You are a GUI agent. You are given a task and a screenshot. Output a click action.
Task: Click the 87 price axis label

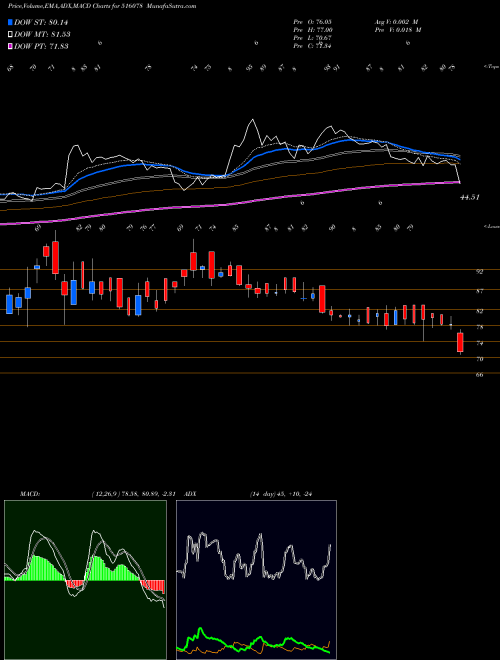pyautogui.click(x=479, y=291)
